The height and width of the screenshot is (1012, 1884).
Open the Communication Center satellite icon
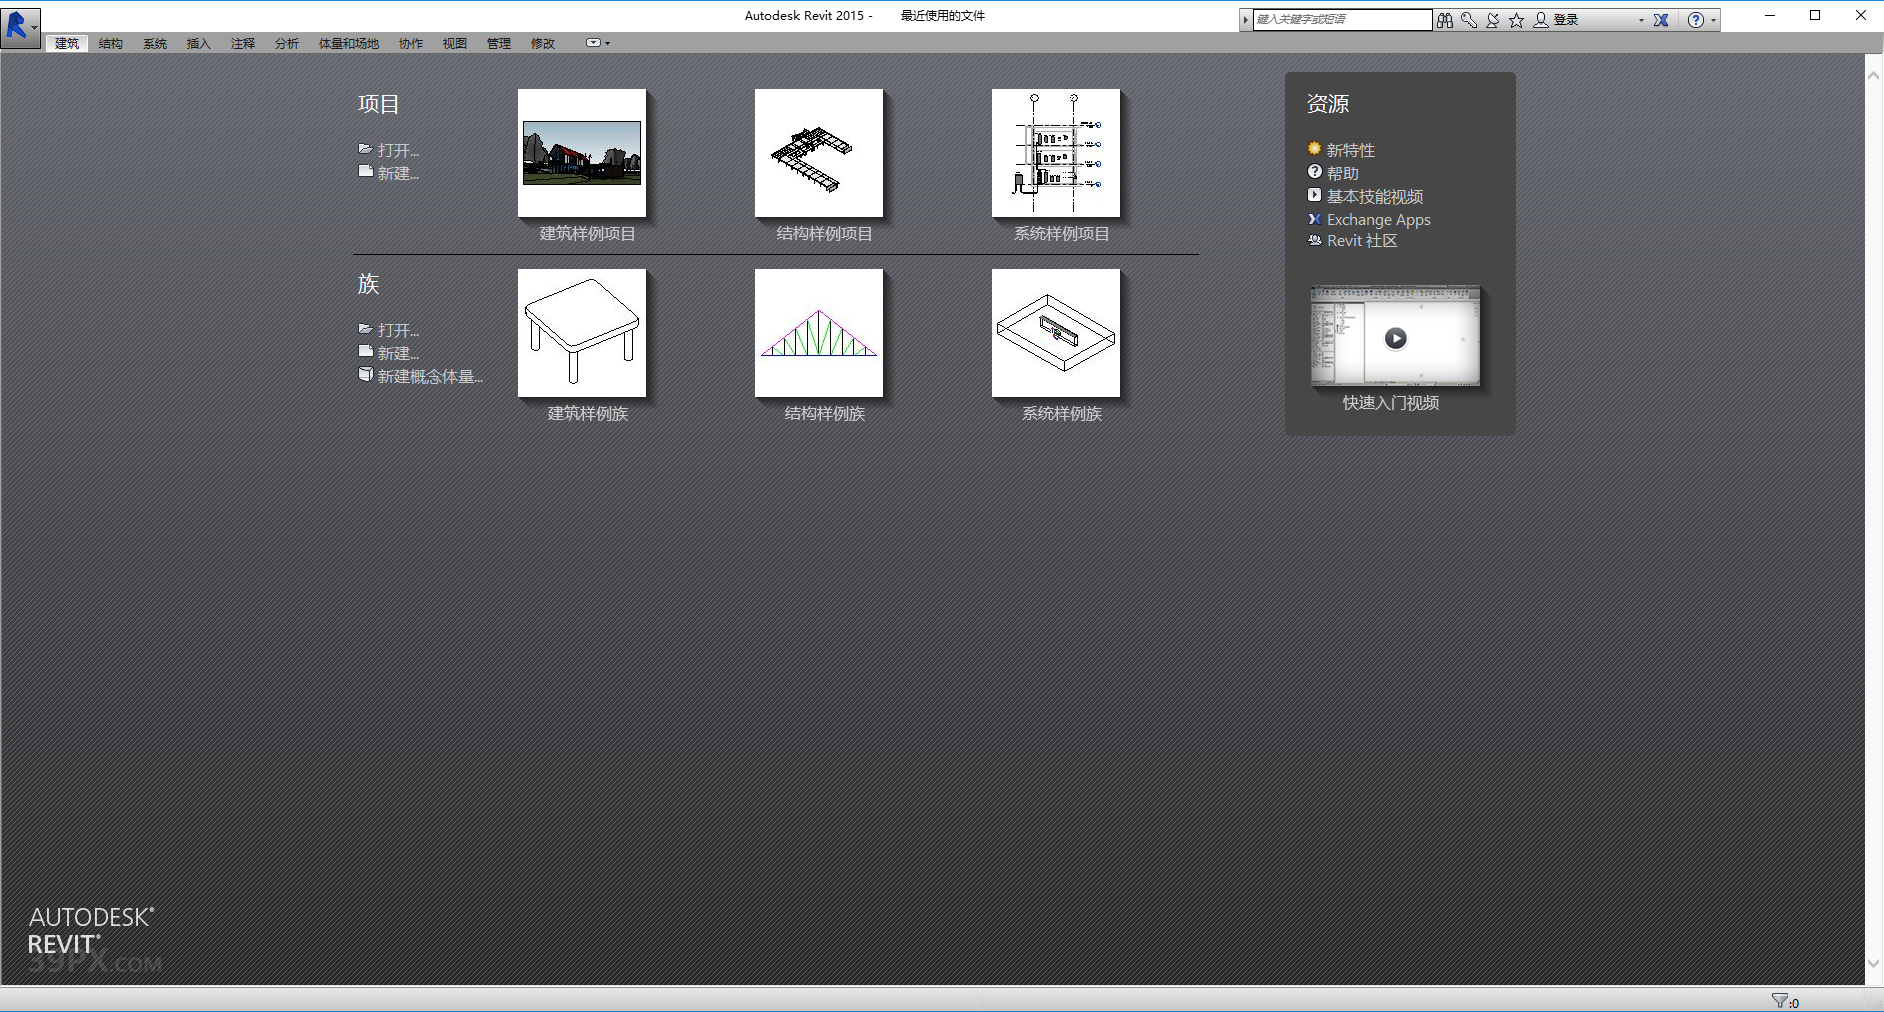pyautogui.click(x=1492, y=19)
